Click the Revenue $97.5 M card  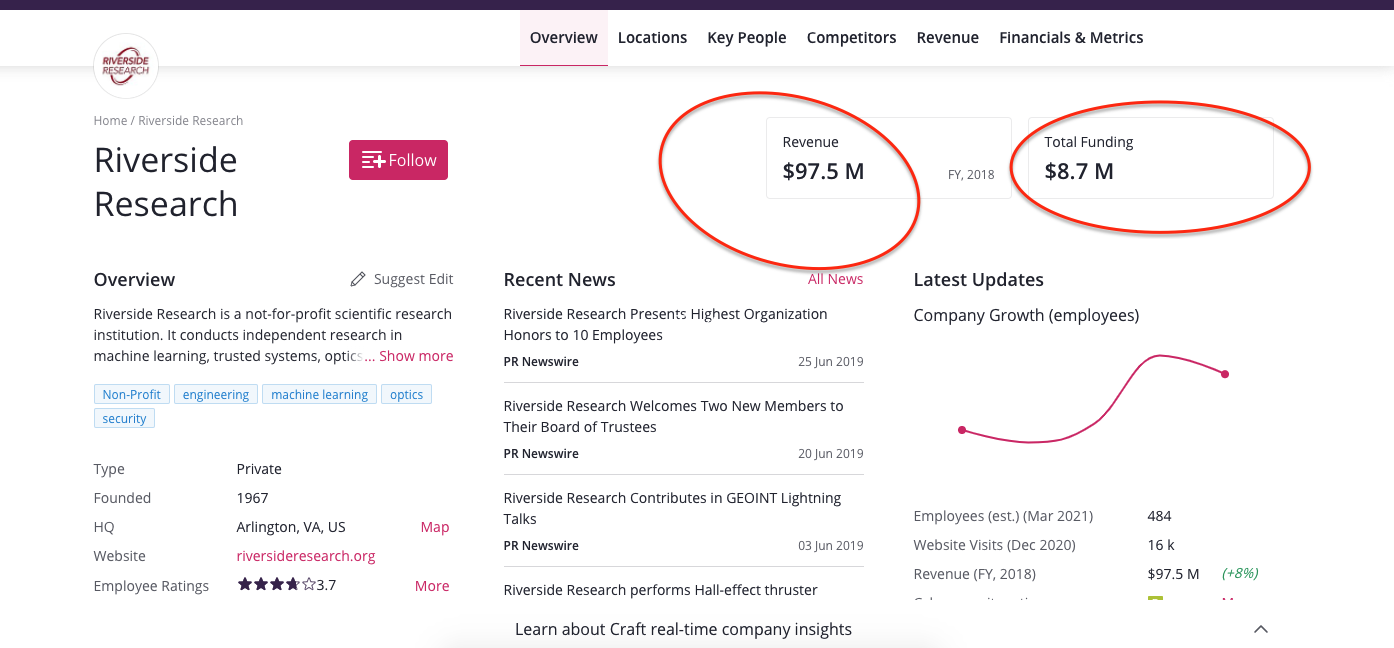pyautogui.click(x=889, y=158)
